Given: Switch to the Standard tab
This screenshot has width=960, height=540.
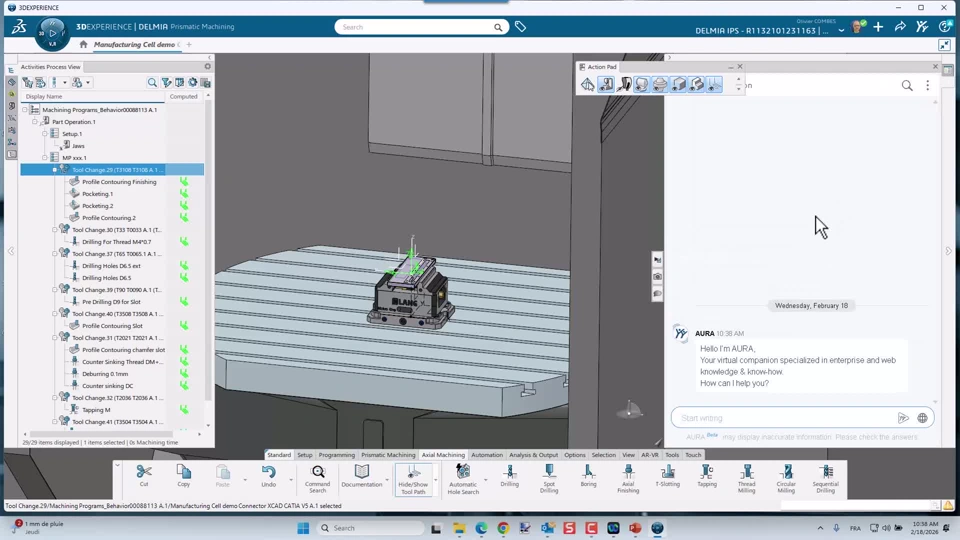Looking at the screenshot, I should (279, 455).
